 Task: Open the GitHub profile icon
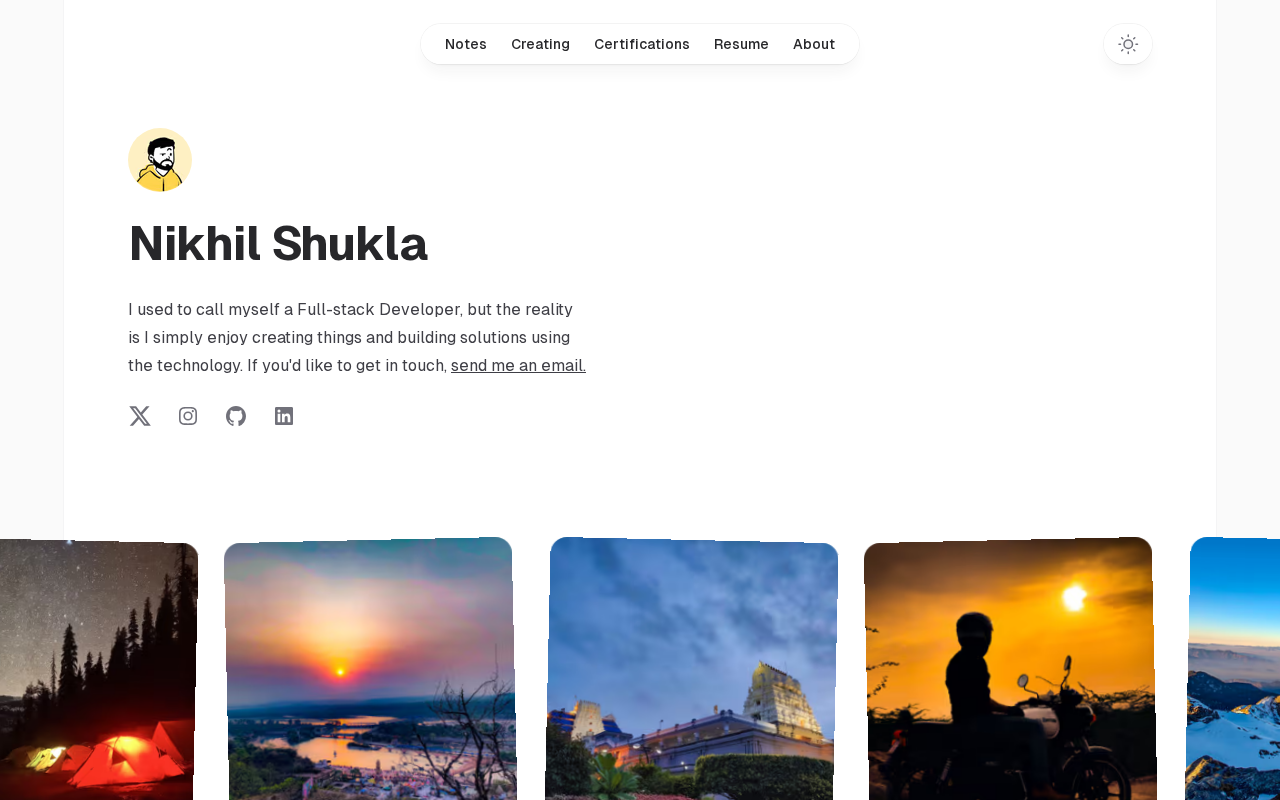[x=236, y=416]
